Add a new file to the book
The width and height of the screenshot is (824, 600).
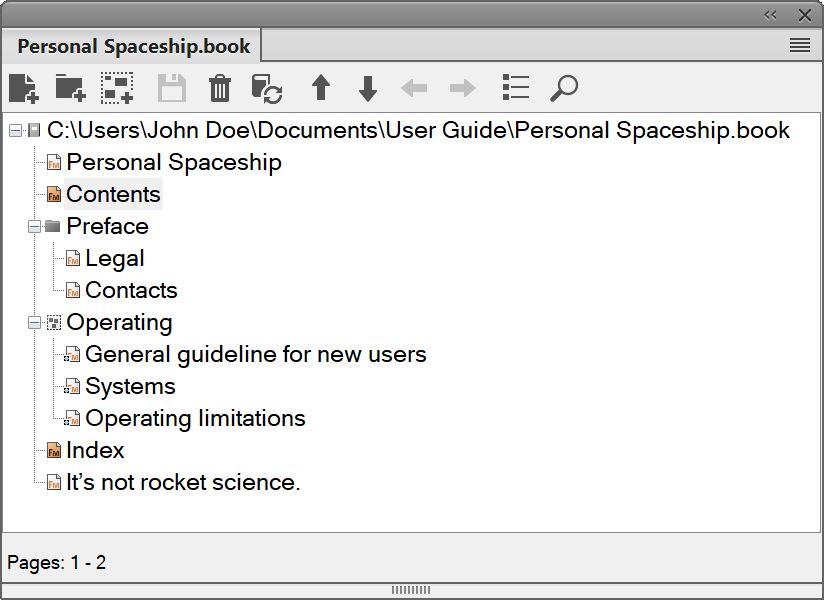tap(24, 88)
